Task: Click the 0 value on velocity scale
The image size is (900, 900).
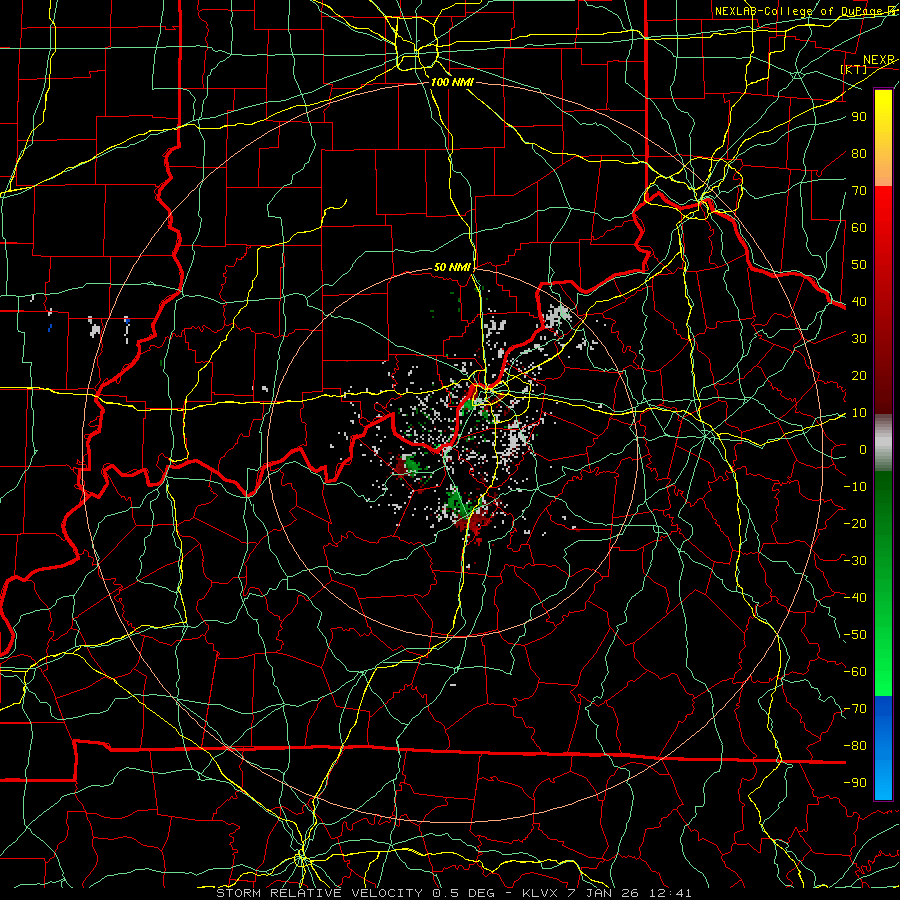Action: (863, 449)
